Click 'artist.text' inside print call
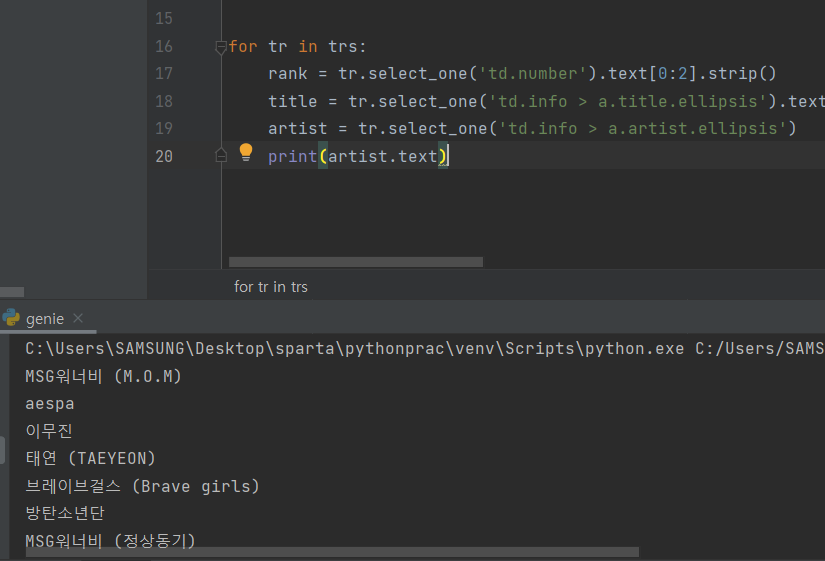 (x=383, y=156)
